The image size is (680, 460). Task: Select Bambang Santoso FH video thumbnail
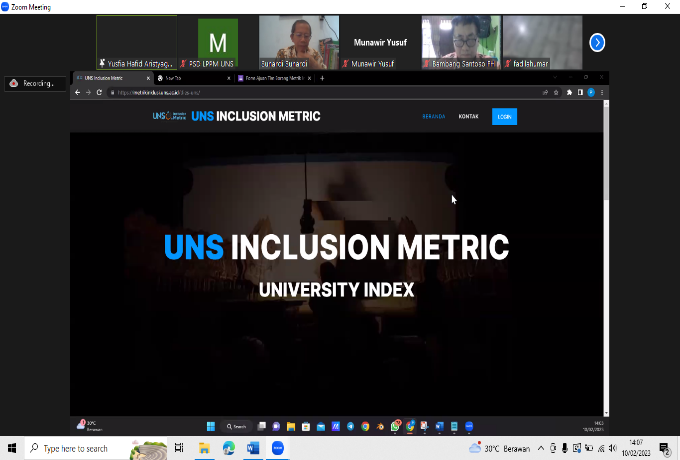click(461, 42)
